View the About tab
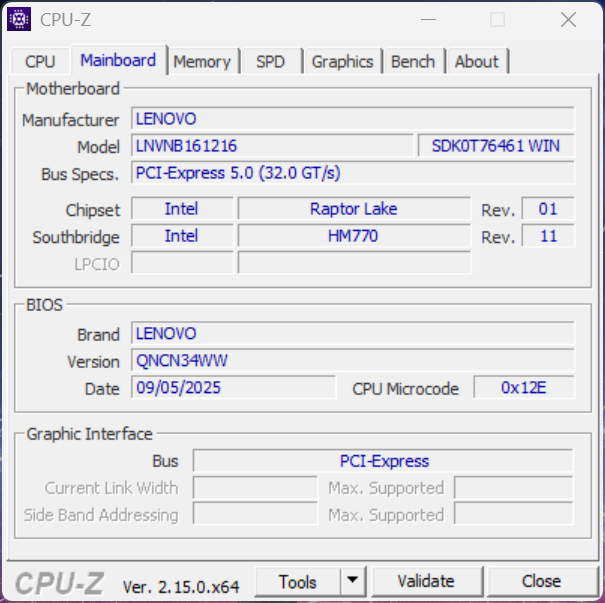Image resolution: width=605 pixels, height=603 pixels. (x=476, y=61)
